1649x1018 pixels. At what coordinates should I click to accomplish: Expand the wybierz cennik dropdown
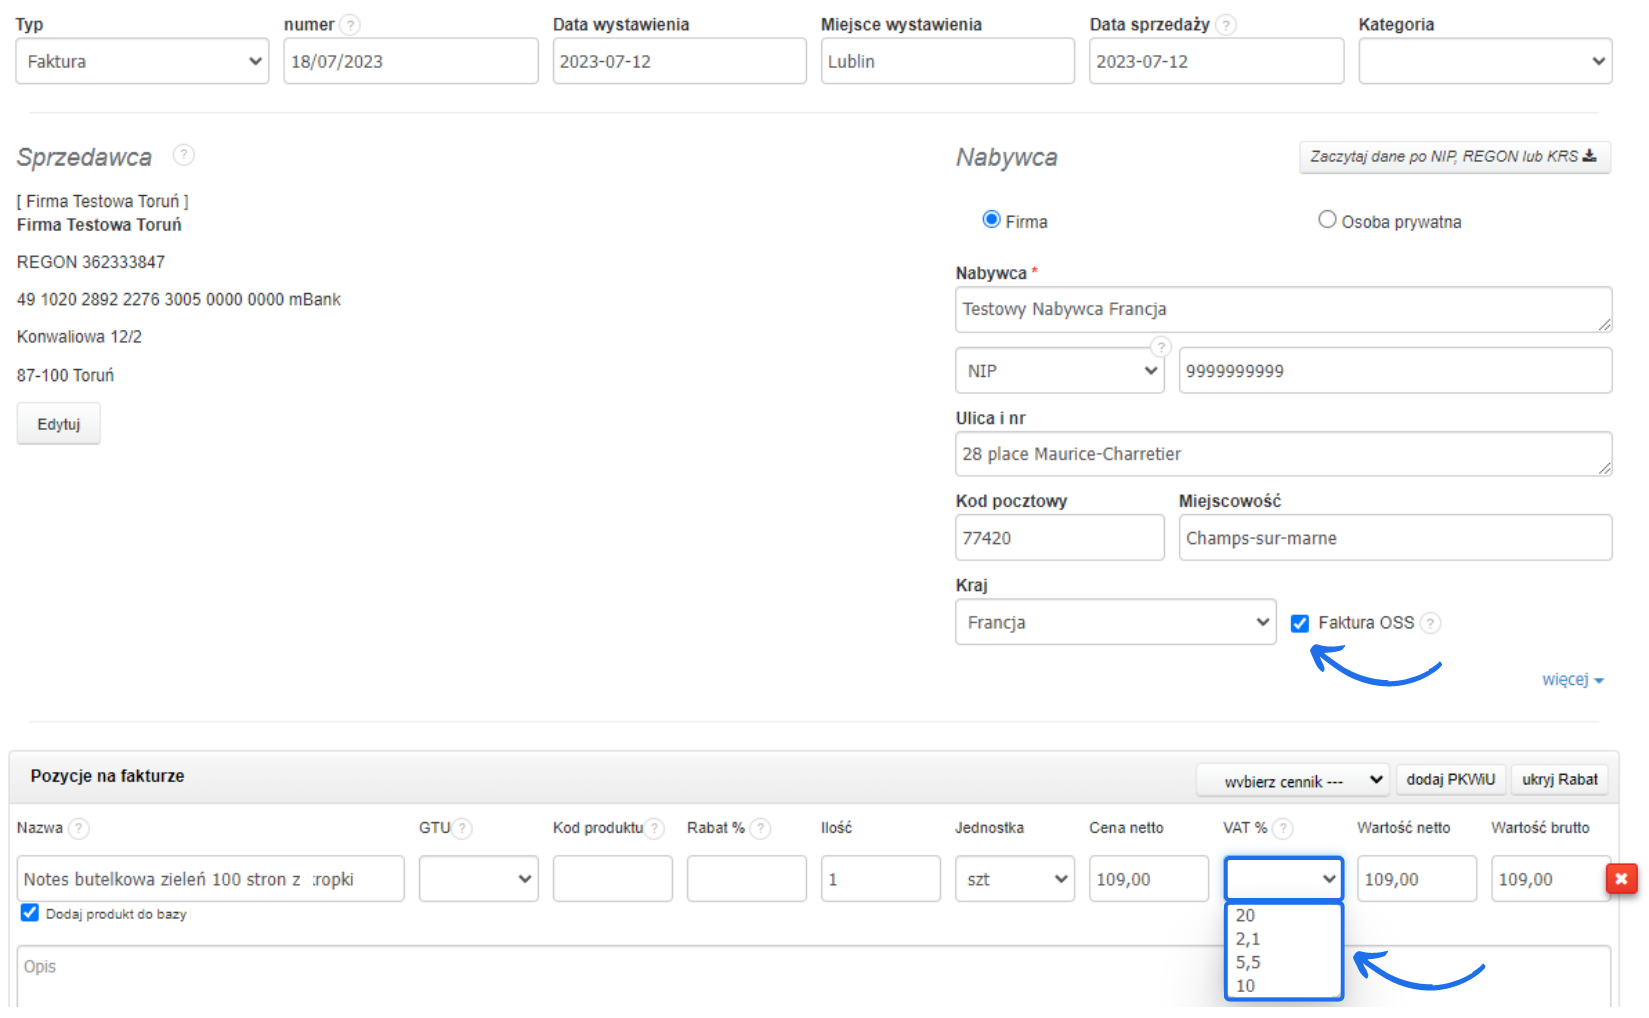click(x=1292, y=780)
